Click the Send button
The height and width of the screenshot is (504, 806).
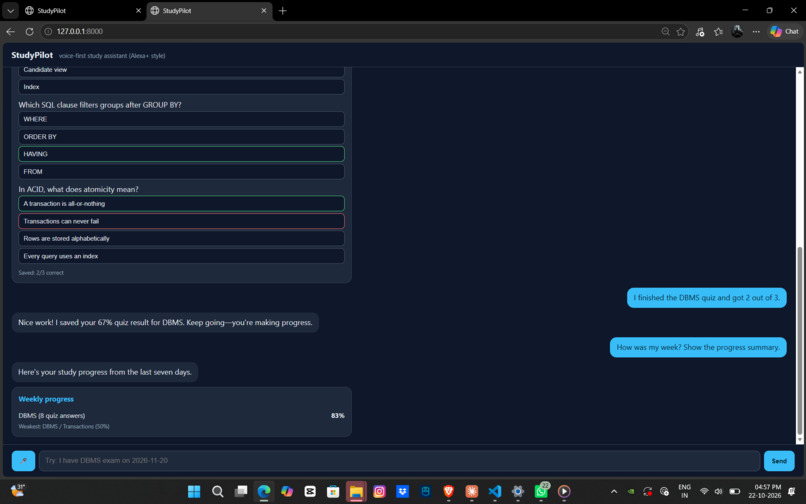[x=779, y=461]
